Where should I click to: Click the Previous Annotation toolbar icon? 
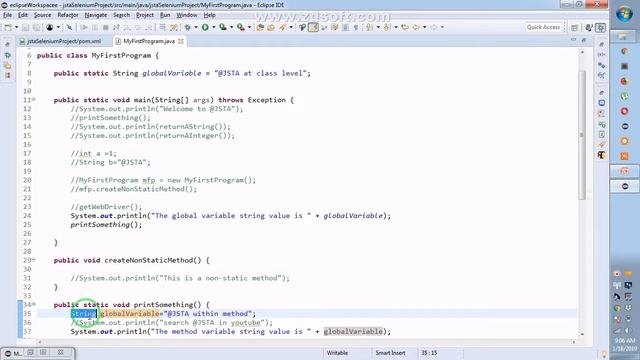click(387, 27)
